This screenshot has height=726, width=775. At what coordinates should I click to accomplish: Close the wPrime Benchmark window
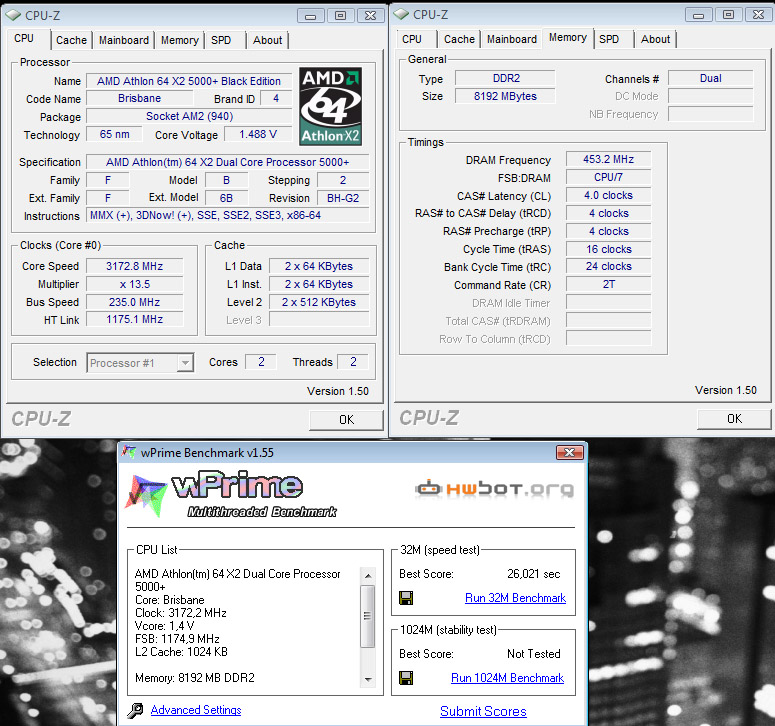tap(569, 452)
